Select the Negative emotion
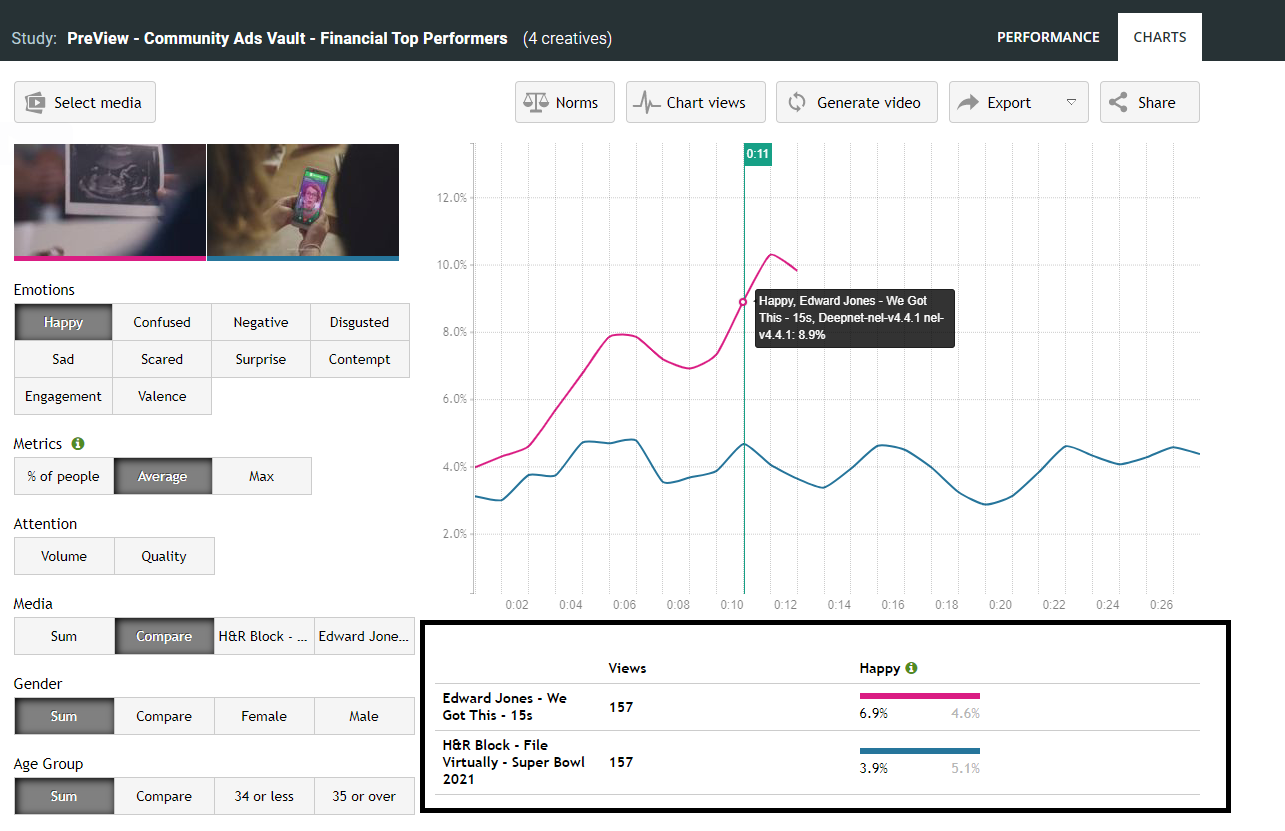The width and height of the screenshot is (1285, 831). coord(261,322)
